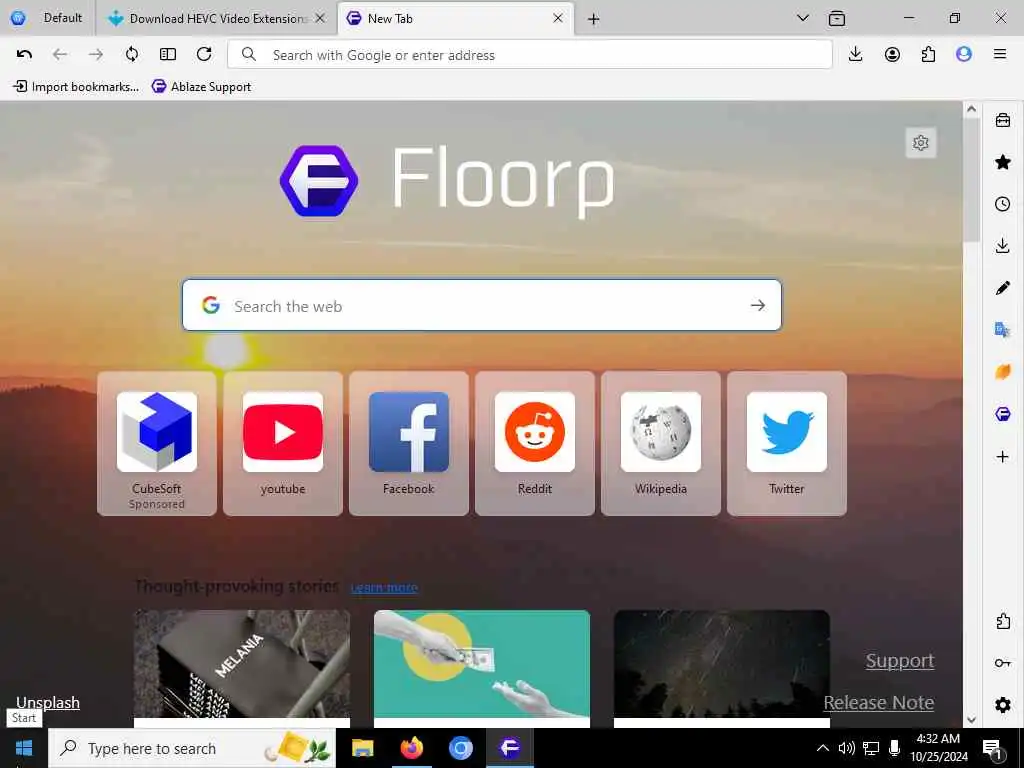Click the scrollbar down arrow
The height and width of the screenshot is (768, 1024).
(x=972, y=720)
